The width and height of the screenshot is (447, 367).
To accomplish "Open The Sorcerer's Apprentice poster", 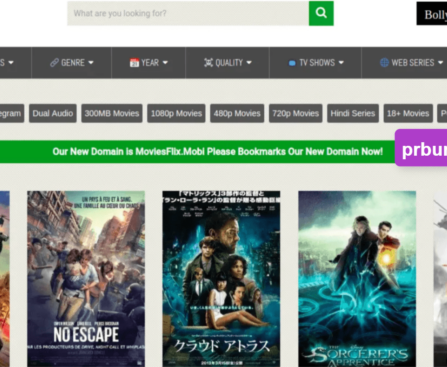I will click(x=357, y=279).
